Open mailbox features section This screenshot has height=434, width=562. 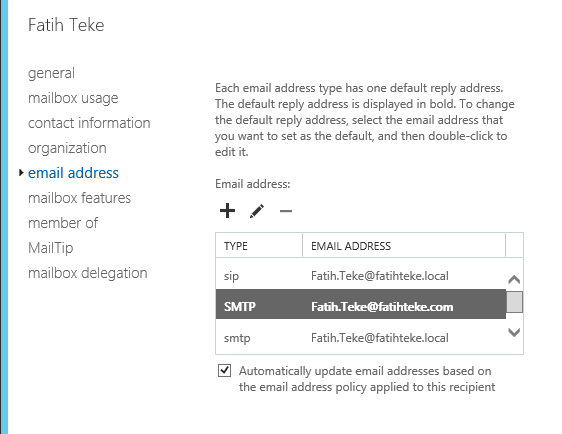(80, 198)
